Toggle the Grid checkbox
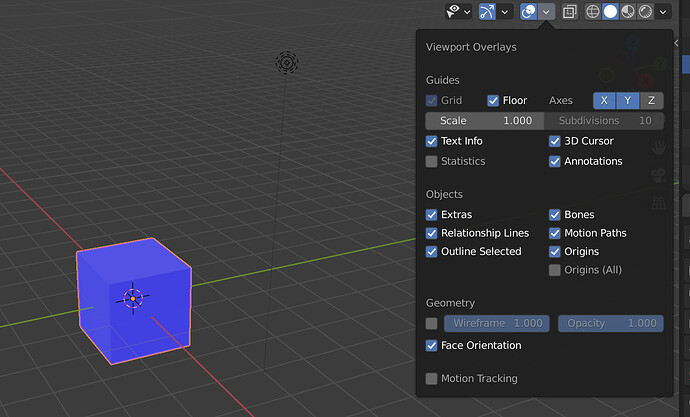The width and height of the screenshot is (690, 417). tap(431, 101)
